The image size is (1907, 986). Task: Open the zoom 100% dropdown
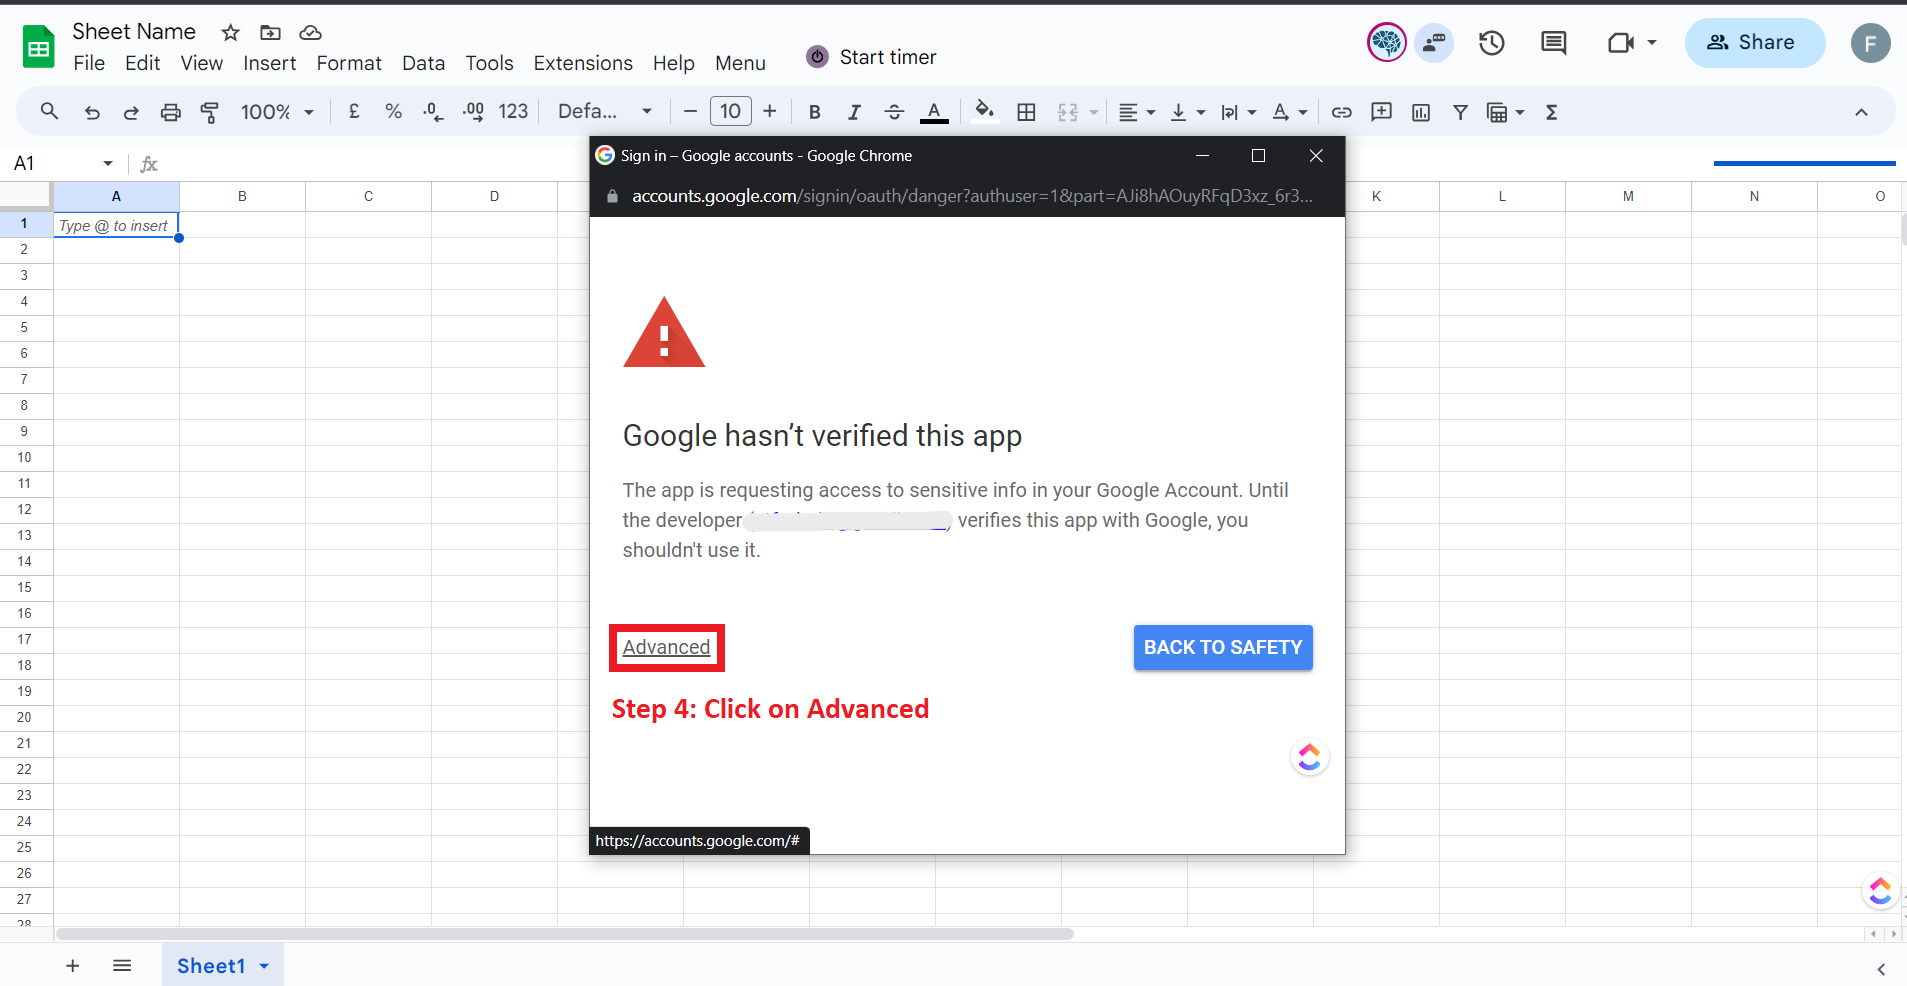click(x=277, y=112)
